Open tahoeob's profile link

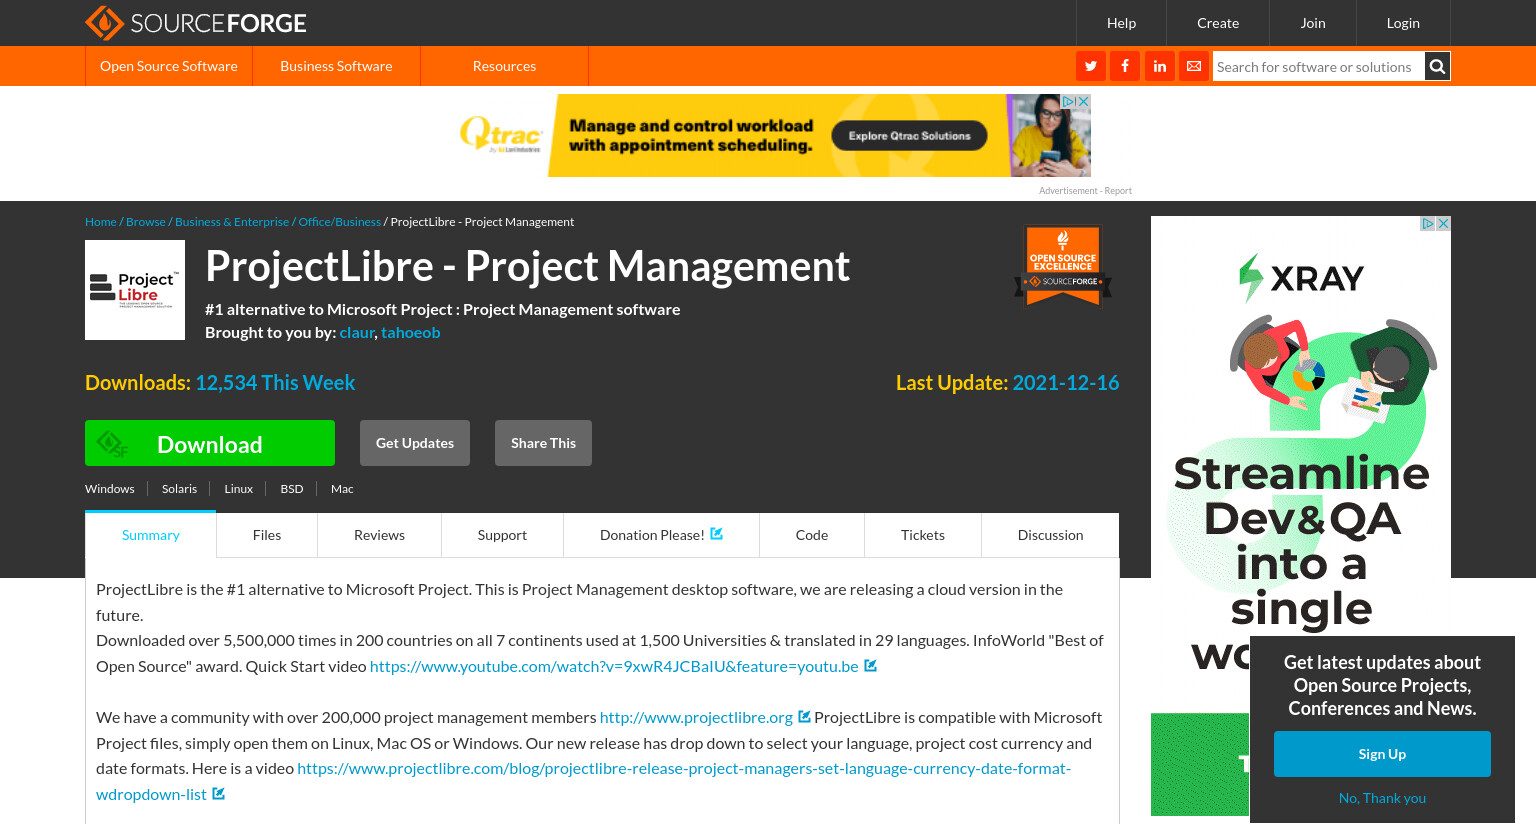pyautogui.click(x=410, y=332)
